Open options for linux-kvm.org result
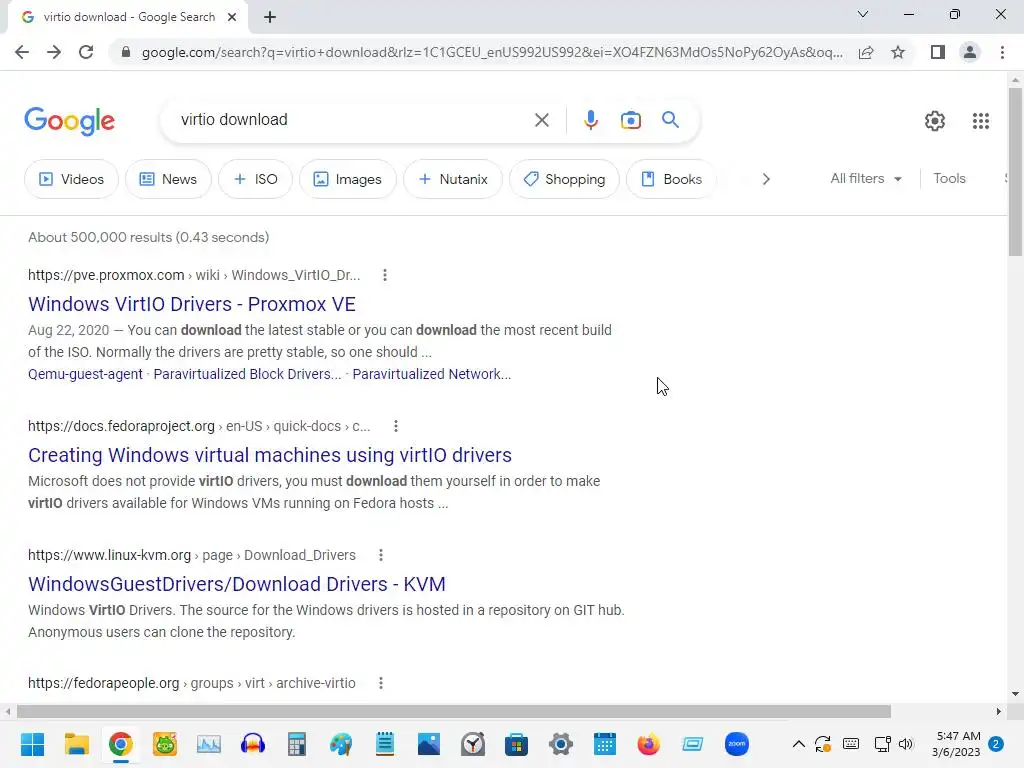Viewport: 1024px width, 768px height. coord(381,555)
